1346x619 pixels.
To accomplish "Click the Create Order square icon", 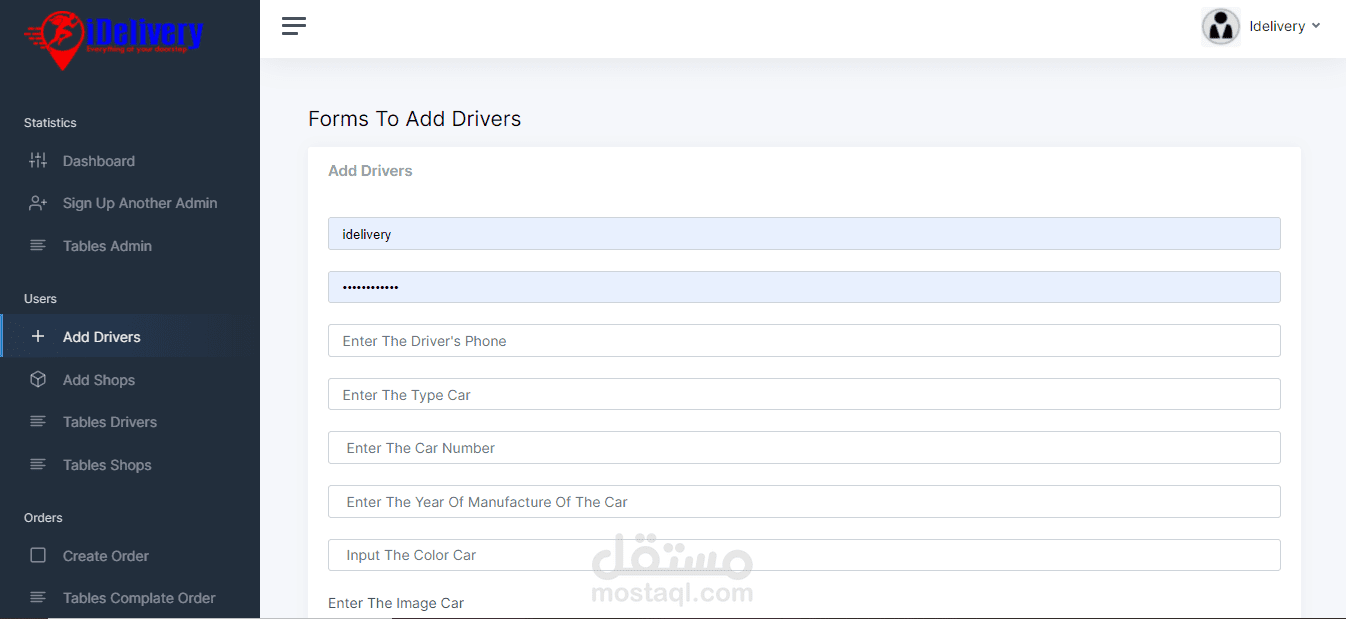I will pos(38,555).
